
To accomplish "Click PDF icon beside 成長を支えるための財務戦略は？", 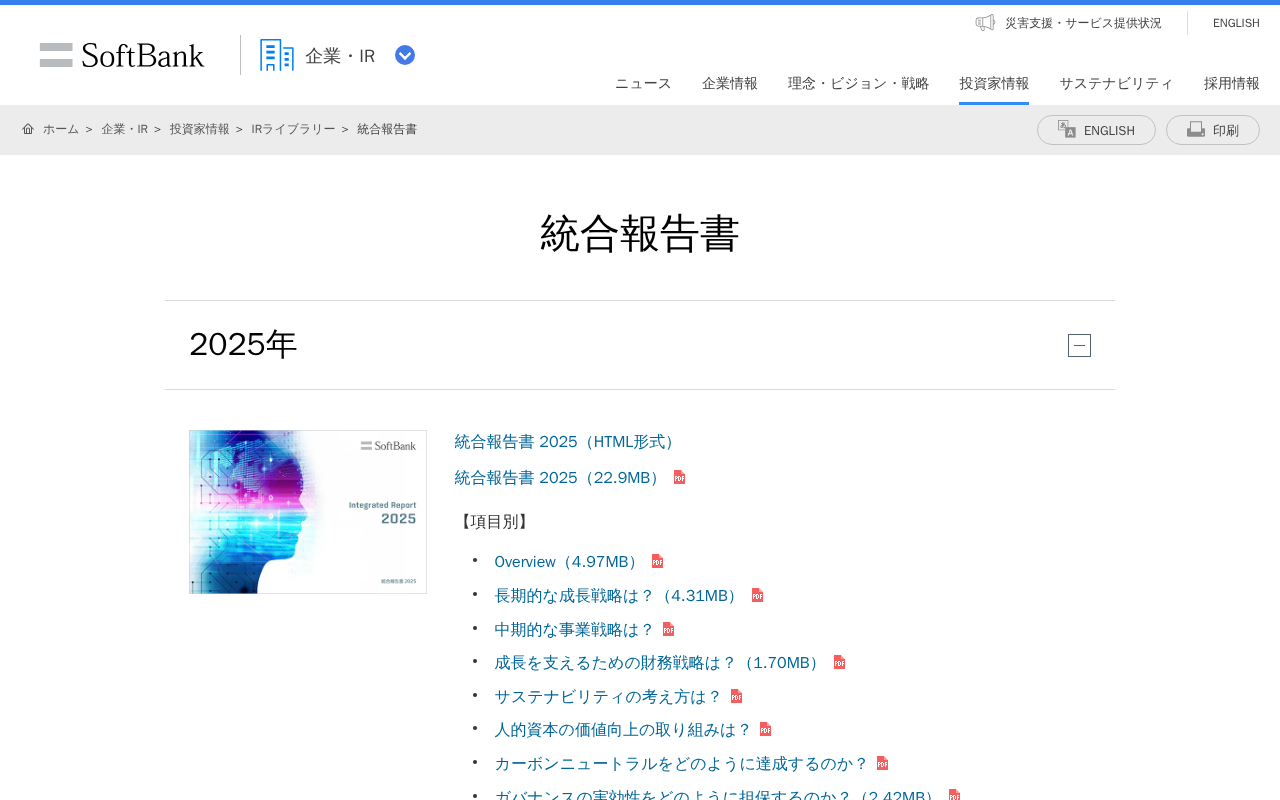I will click(839, 662).
